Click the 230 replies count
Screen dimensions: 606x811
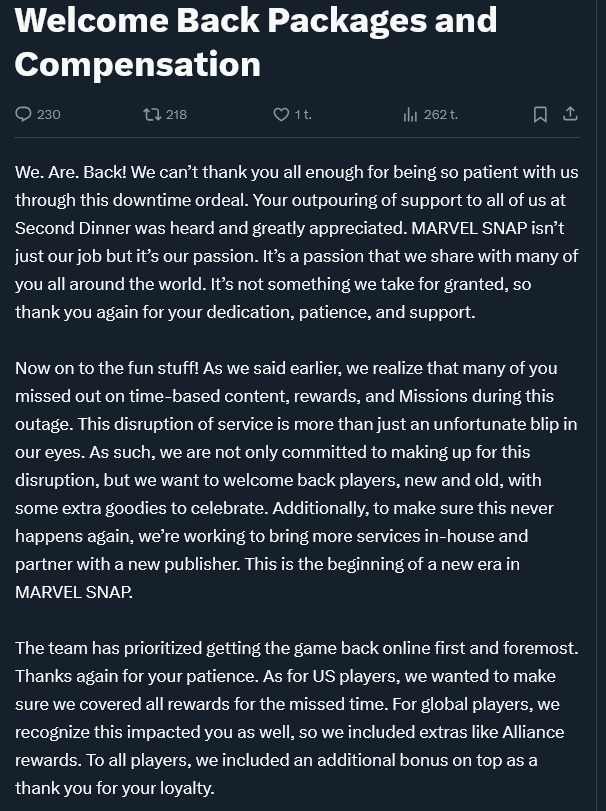pyautogui.click(x=48, y=114)
